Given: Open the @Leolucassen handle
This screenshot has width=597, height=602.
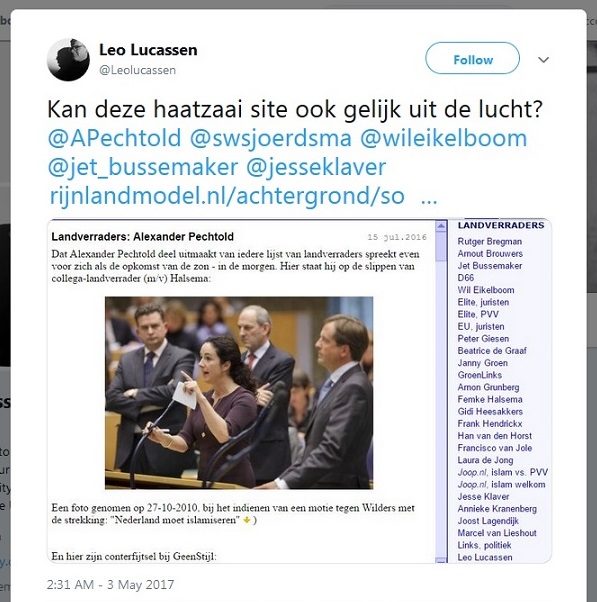Looking at the screenshot, I should 137,70.
